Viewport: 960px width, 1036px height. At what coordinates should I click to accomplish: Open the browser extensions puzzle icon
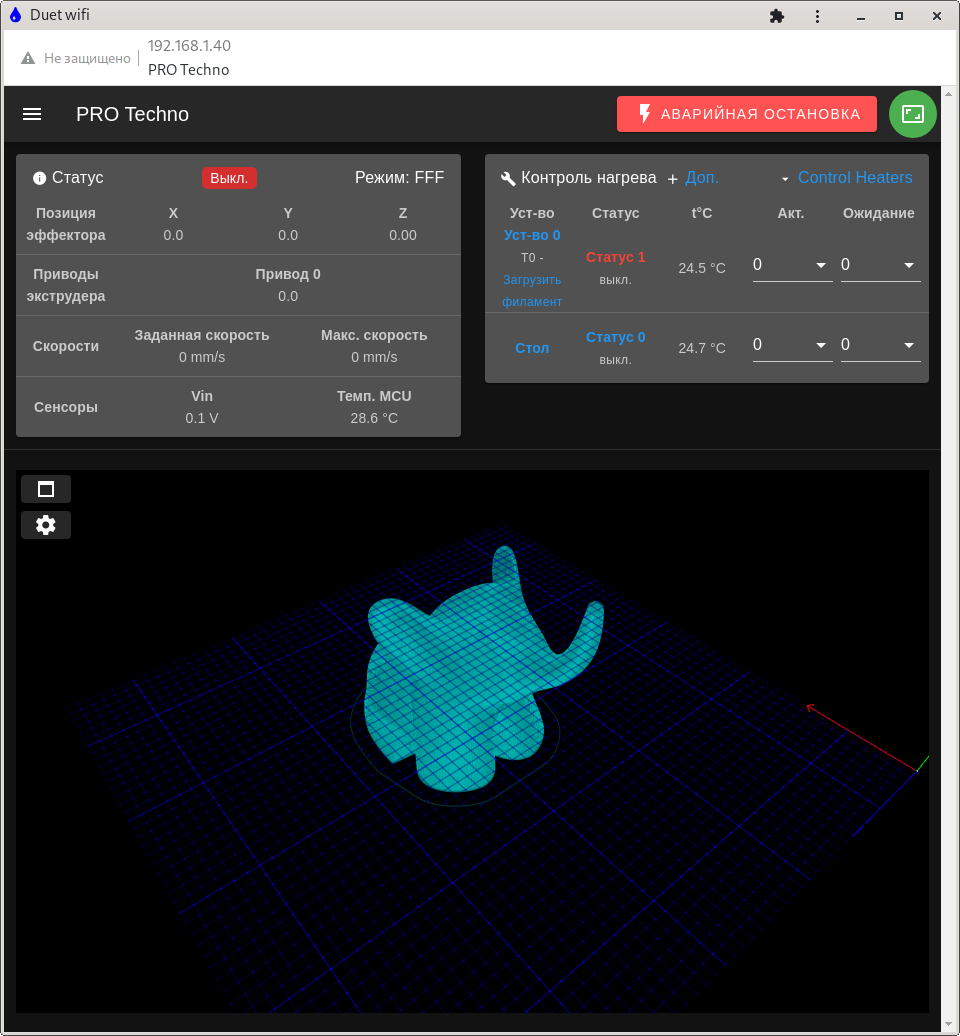tap(776, 16)
